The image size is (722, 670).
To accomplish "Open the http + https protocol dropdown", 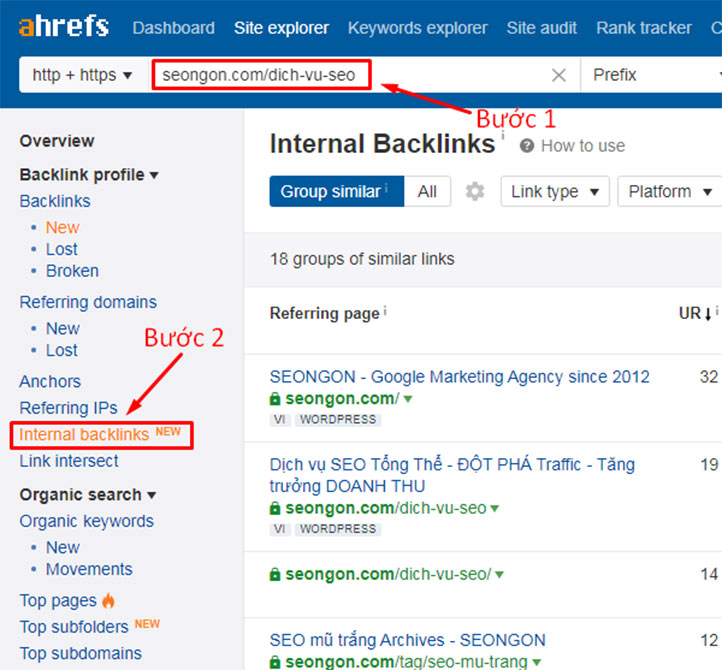I will point(83,75).
